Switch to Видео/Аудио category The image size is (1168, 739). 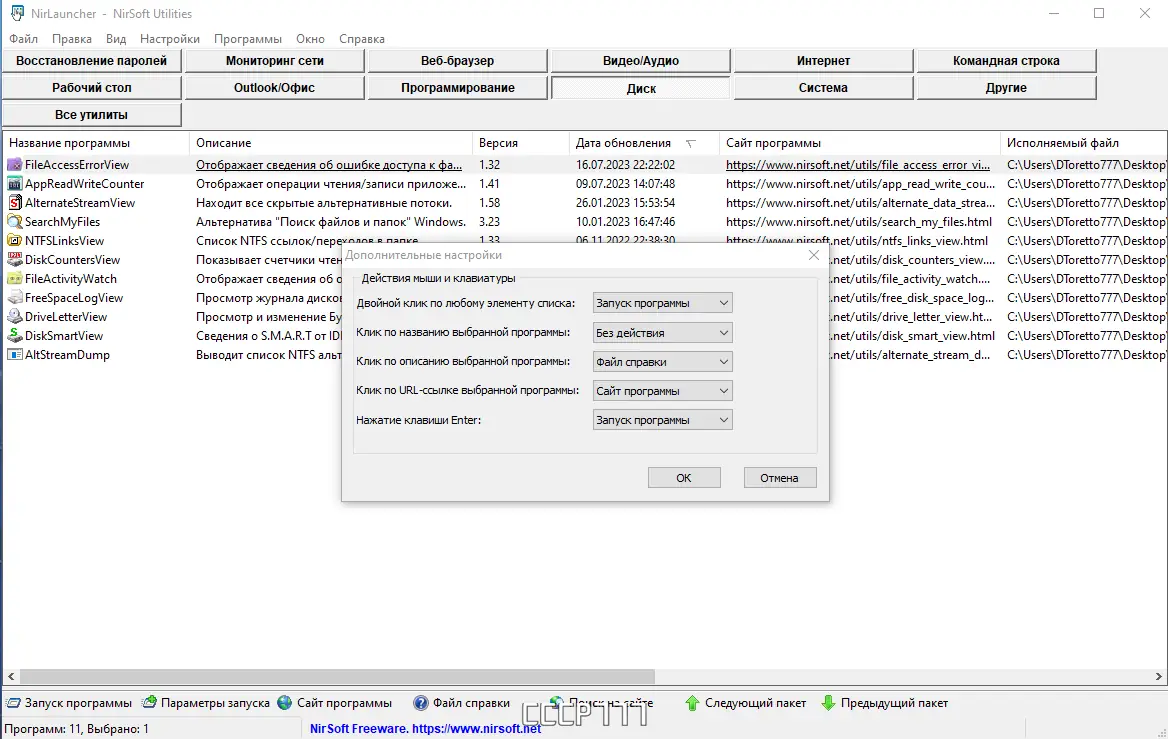[x=641, y=60]
